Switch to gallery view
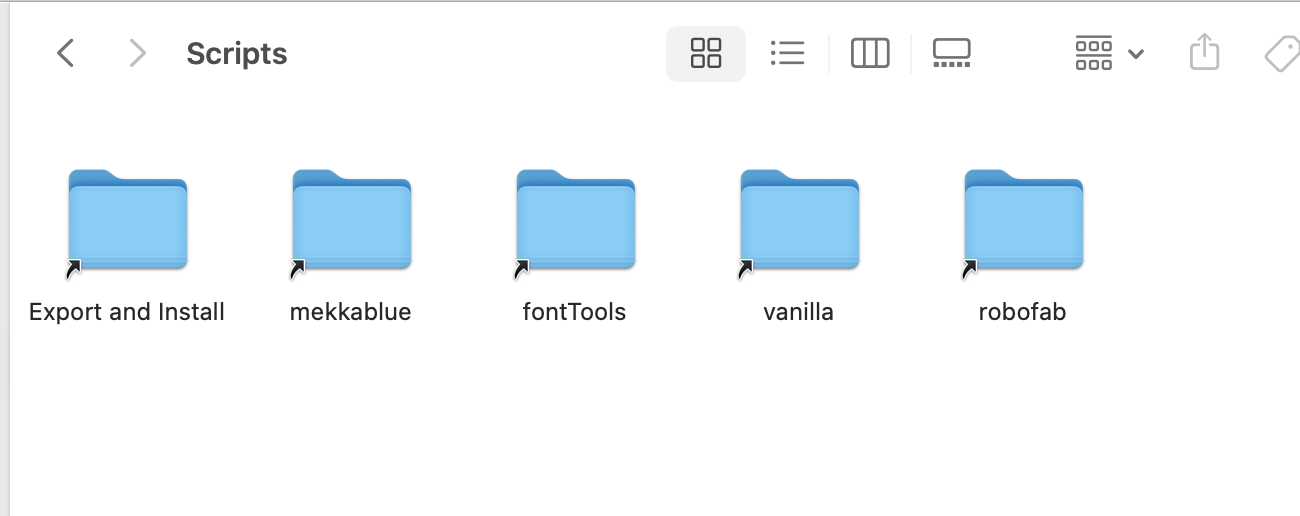The height and width of the screenshot is (516, 1300). [951, 53]
